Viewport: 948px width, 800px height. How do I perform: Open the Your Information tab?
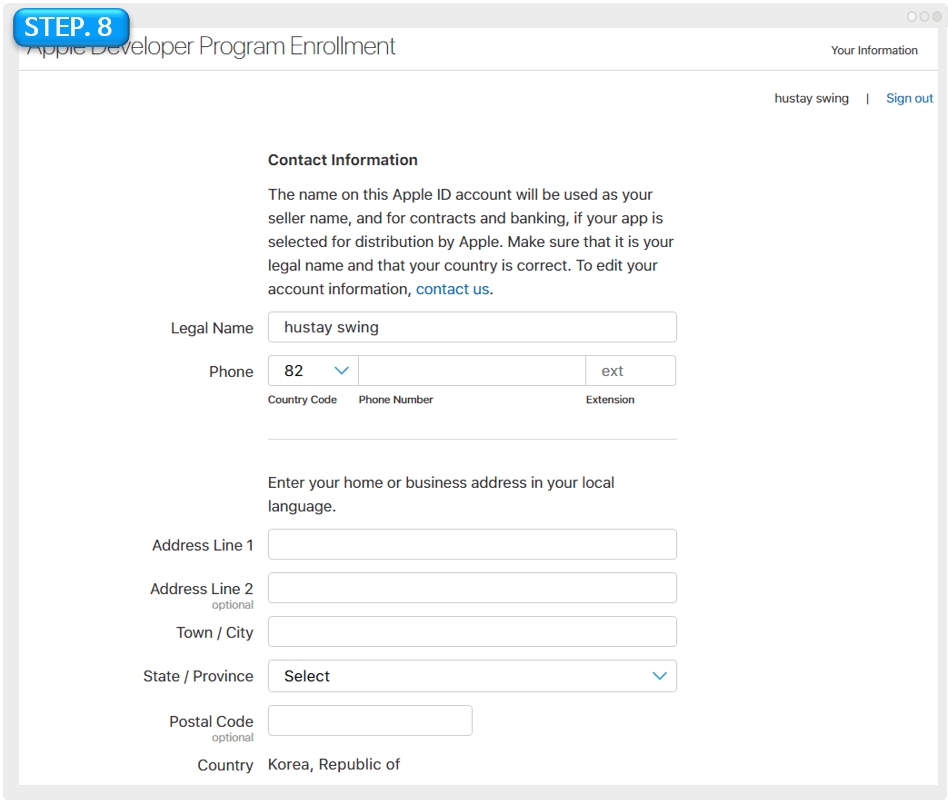(874, 50)
